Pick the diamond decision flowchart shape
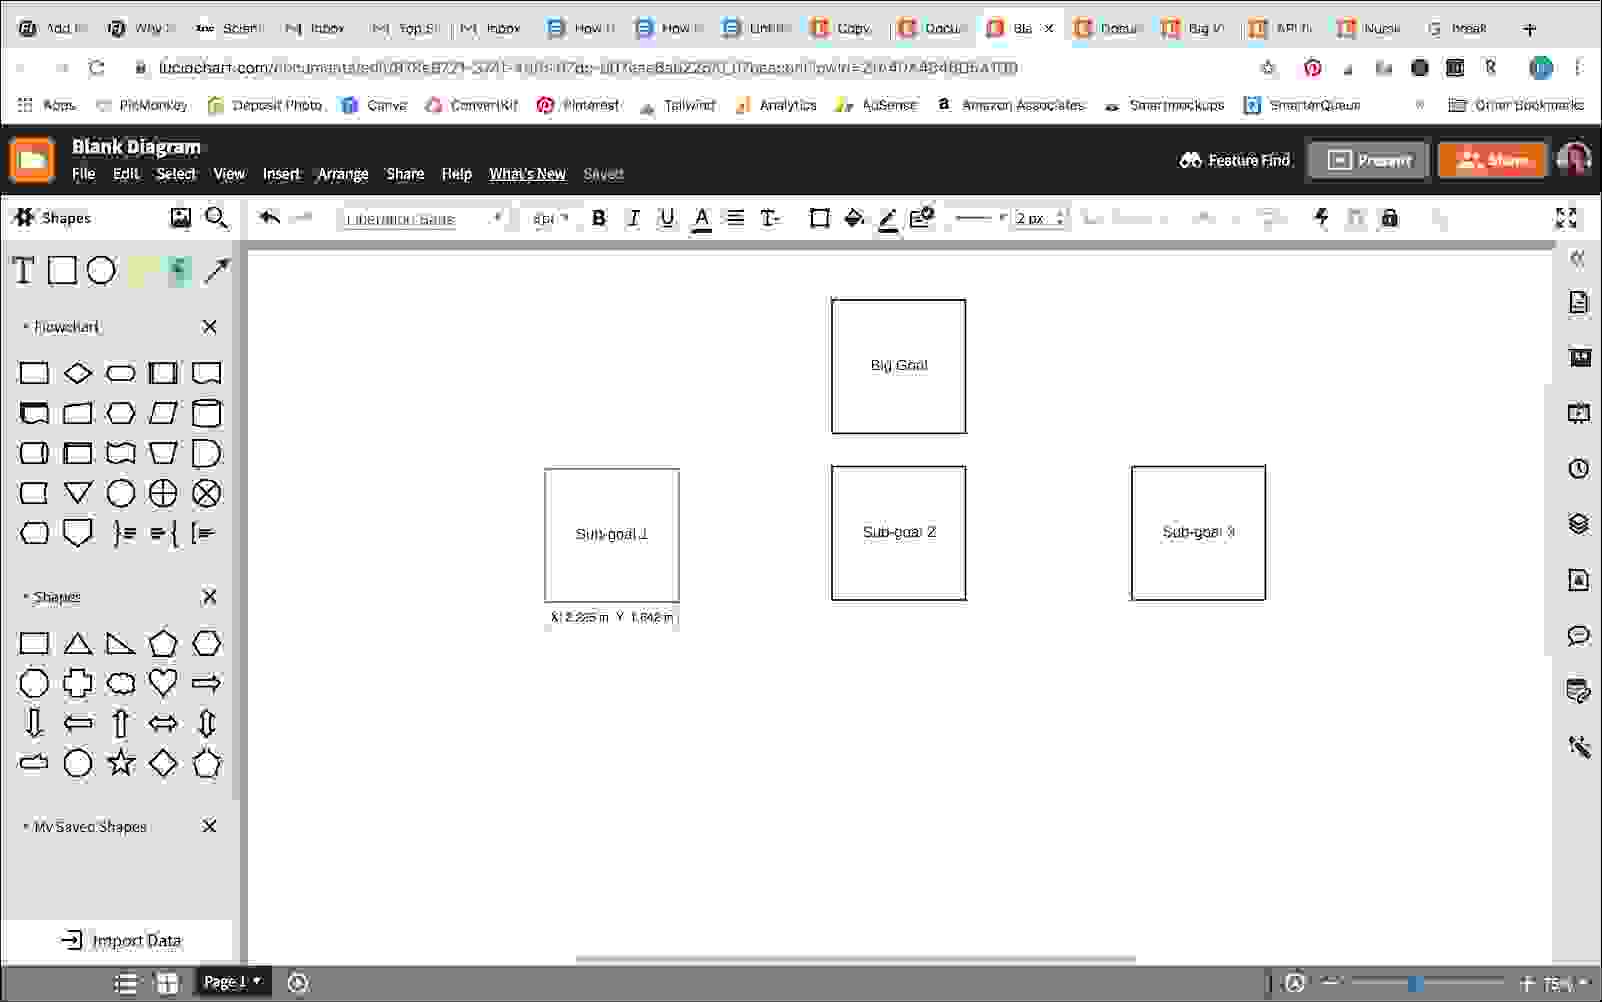This screenshot has width=1602, height=1002. pos(77,373)
